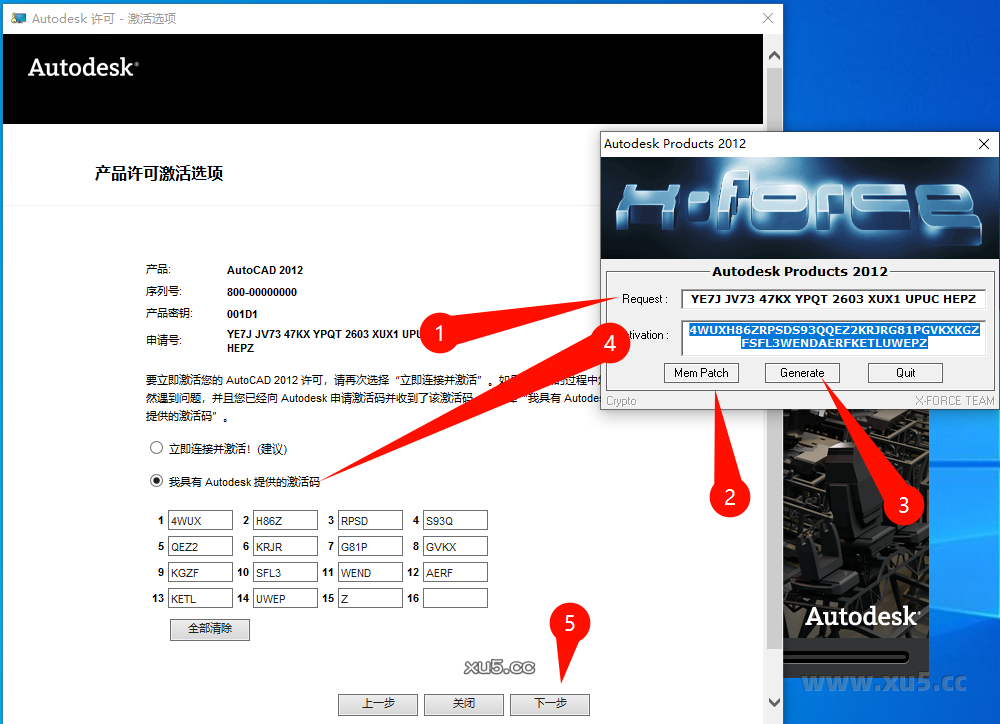Click the 关闭 button
Screen dimensions: 1000x724
463,704
